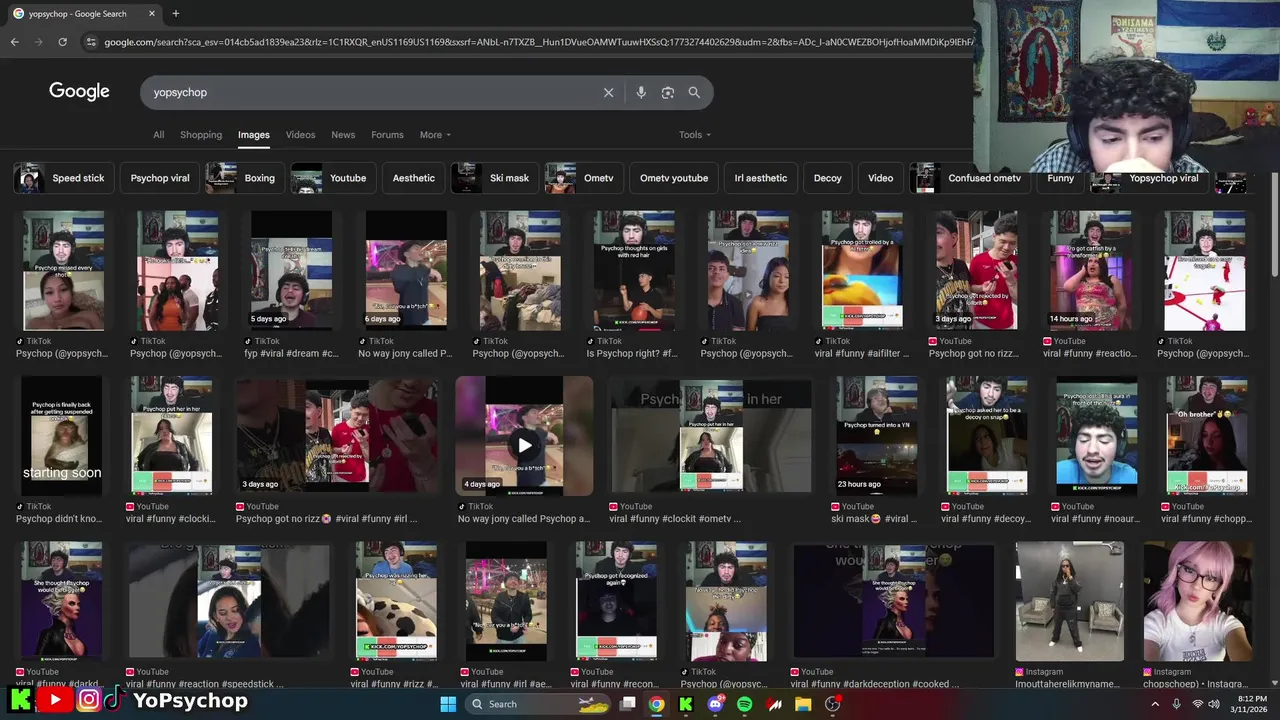The width and height of the screenshot is (1280, 720).
Task: Click the yopsychop search input field
Action: click(x=370, y=92)
